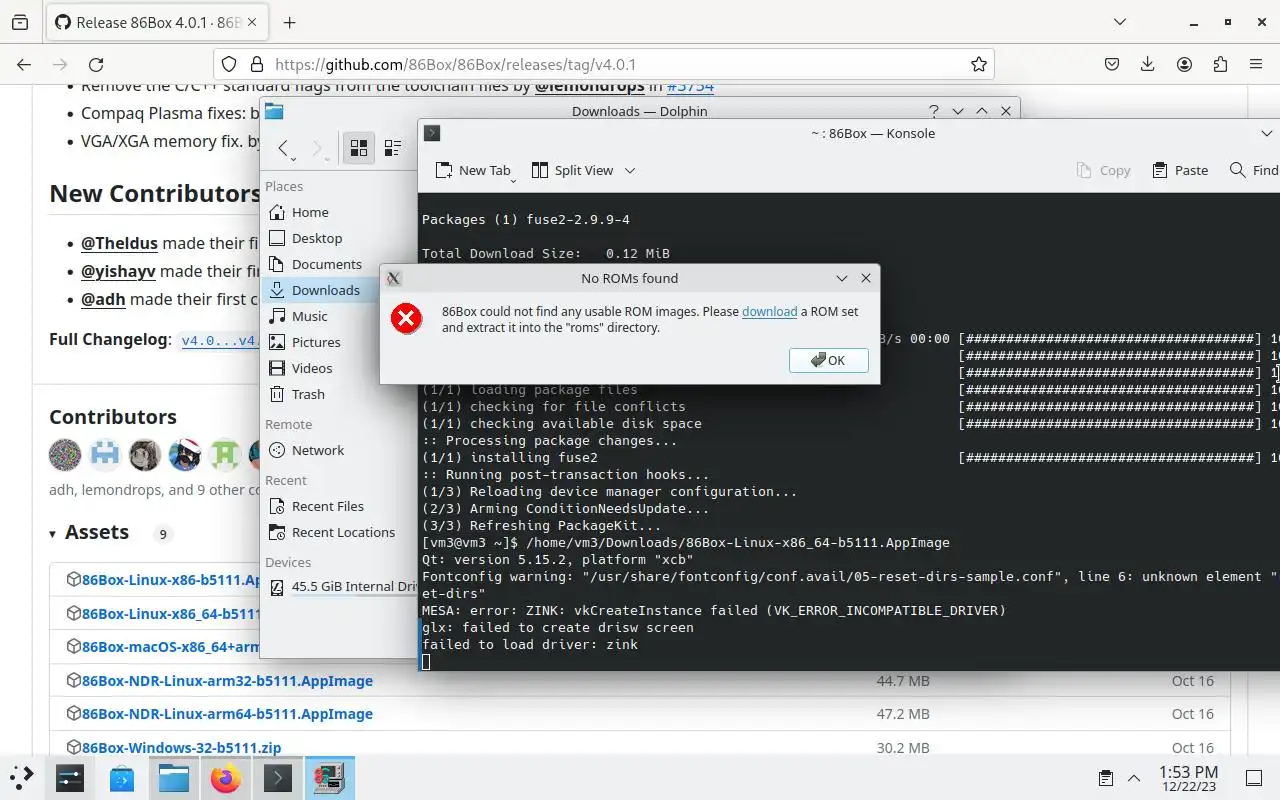Expand the New Tab dropdown arrow in Konsole
The height and width of the screenshot is (800, 1280).
[513, 179]
